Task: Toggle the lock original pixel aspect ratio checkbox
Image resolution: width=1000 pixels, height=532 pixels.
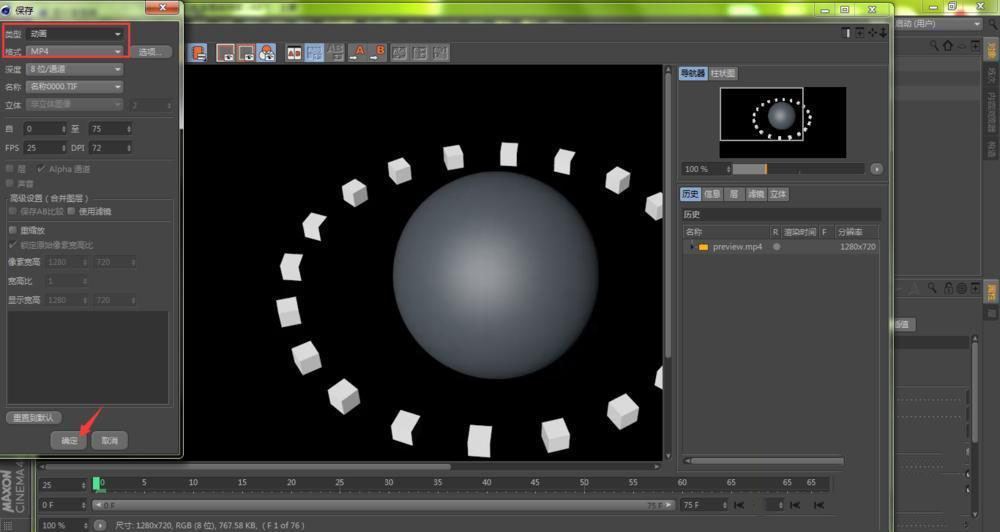Action: tap(12, 245)
